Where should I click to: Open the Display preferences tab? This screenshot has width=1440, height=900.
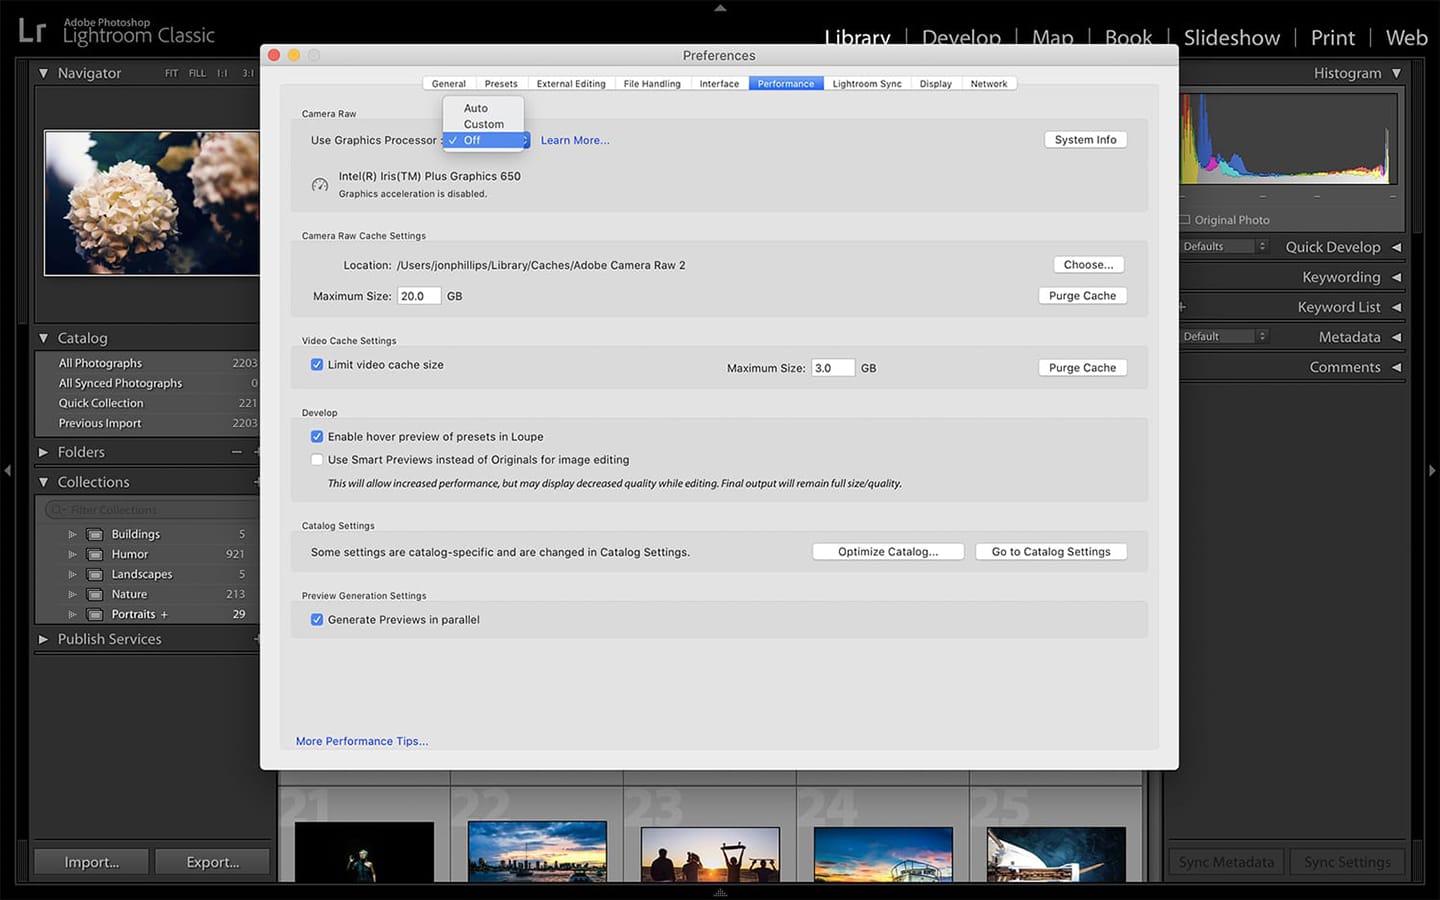[936, 84]
